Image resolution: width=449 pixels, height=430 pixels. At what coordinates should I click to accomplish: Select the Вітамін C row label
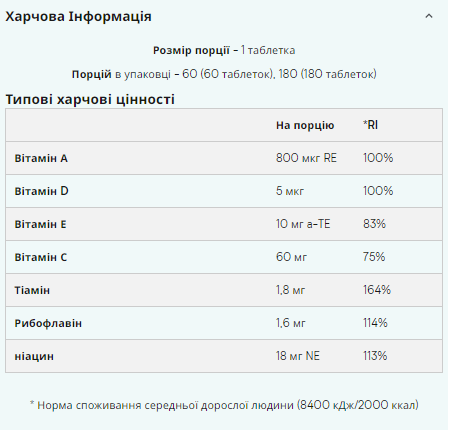pos(41,257)
